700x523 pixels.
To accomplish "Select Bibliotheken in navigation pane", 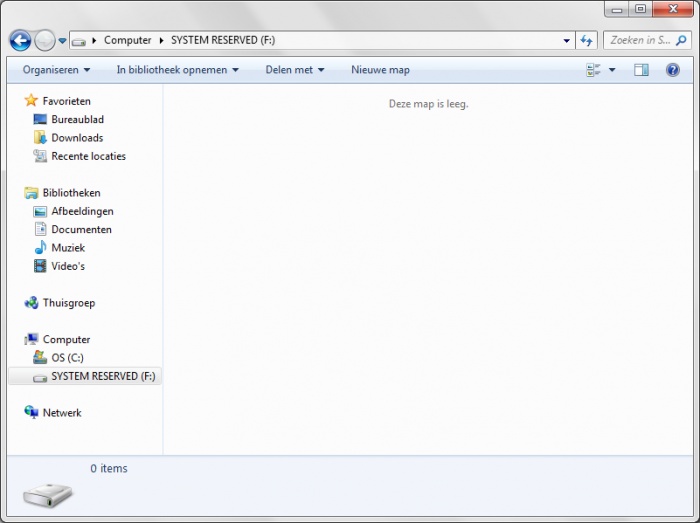I will click(71, 193).
